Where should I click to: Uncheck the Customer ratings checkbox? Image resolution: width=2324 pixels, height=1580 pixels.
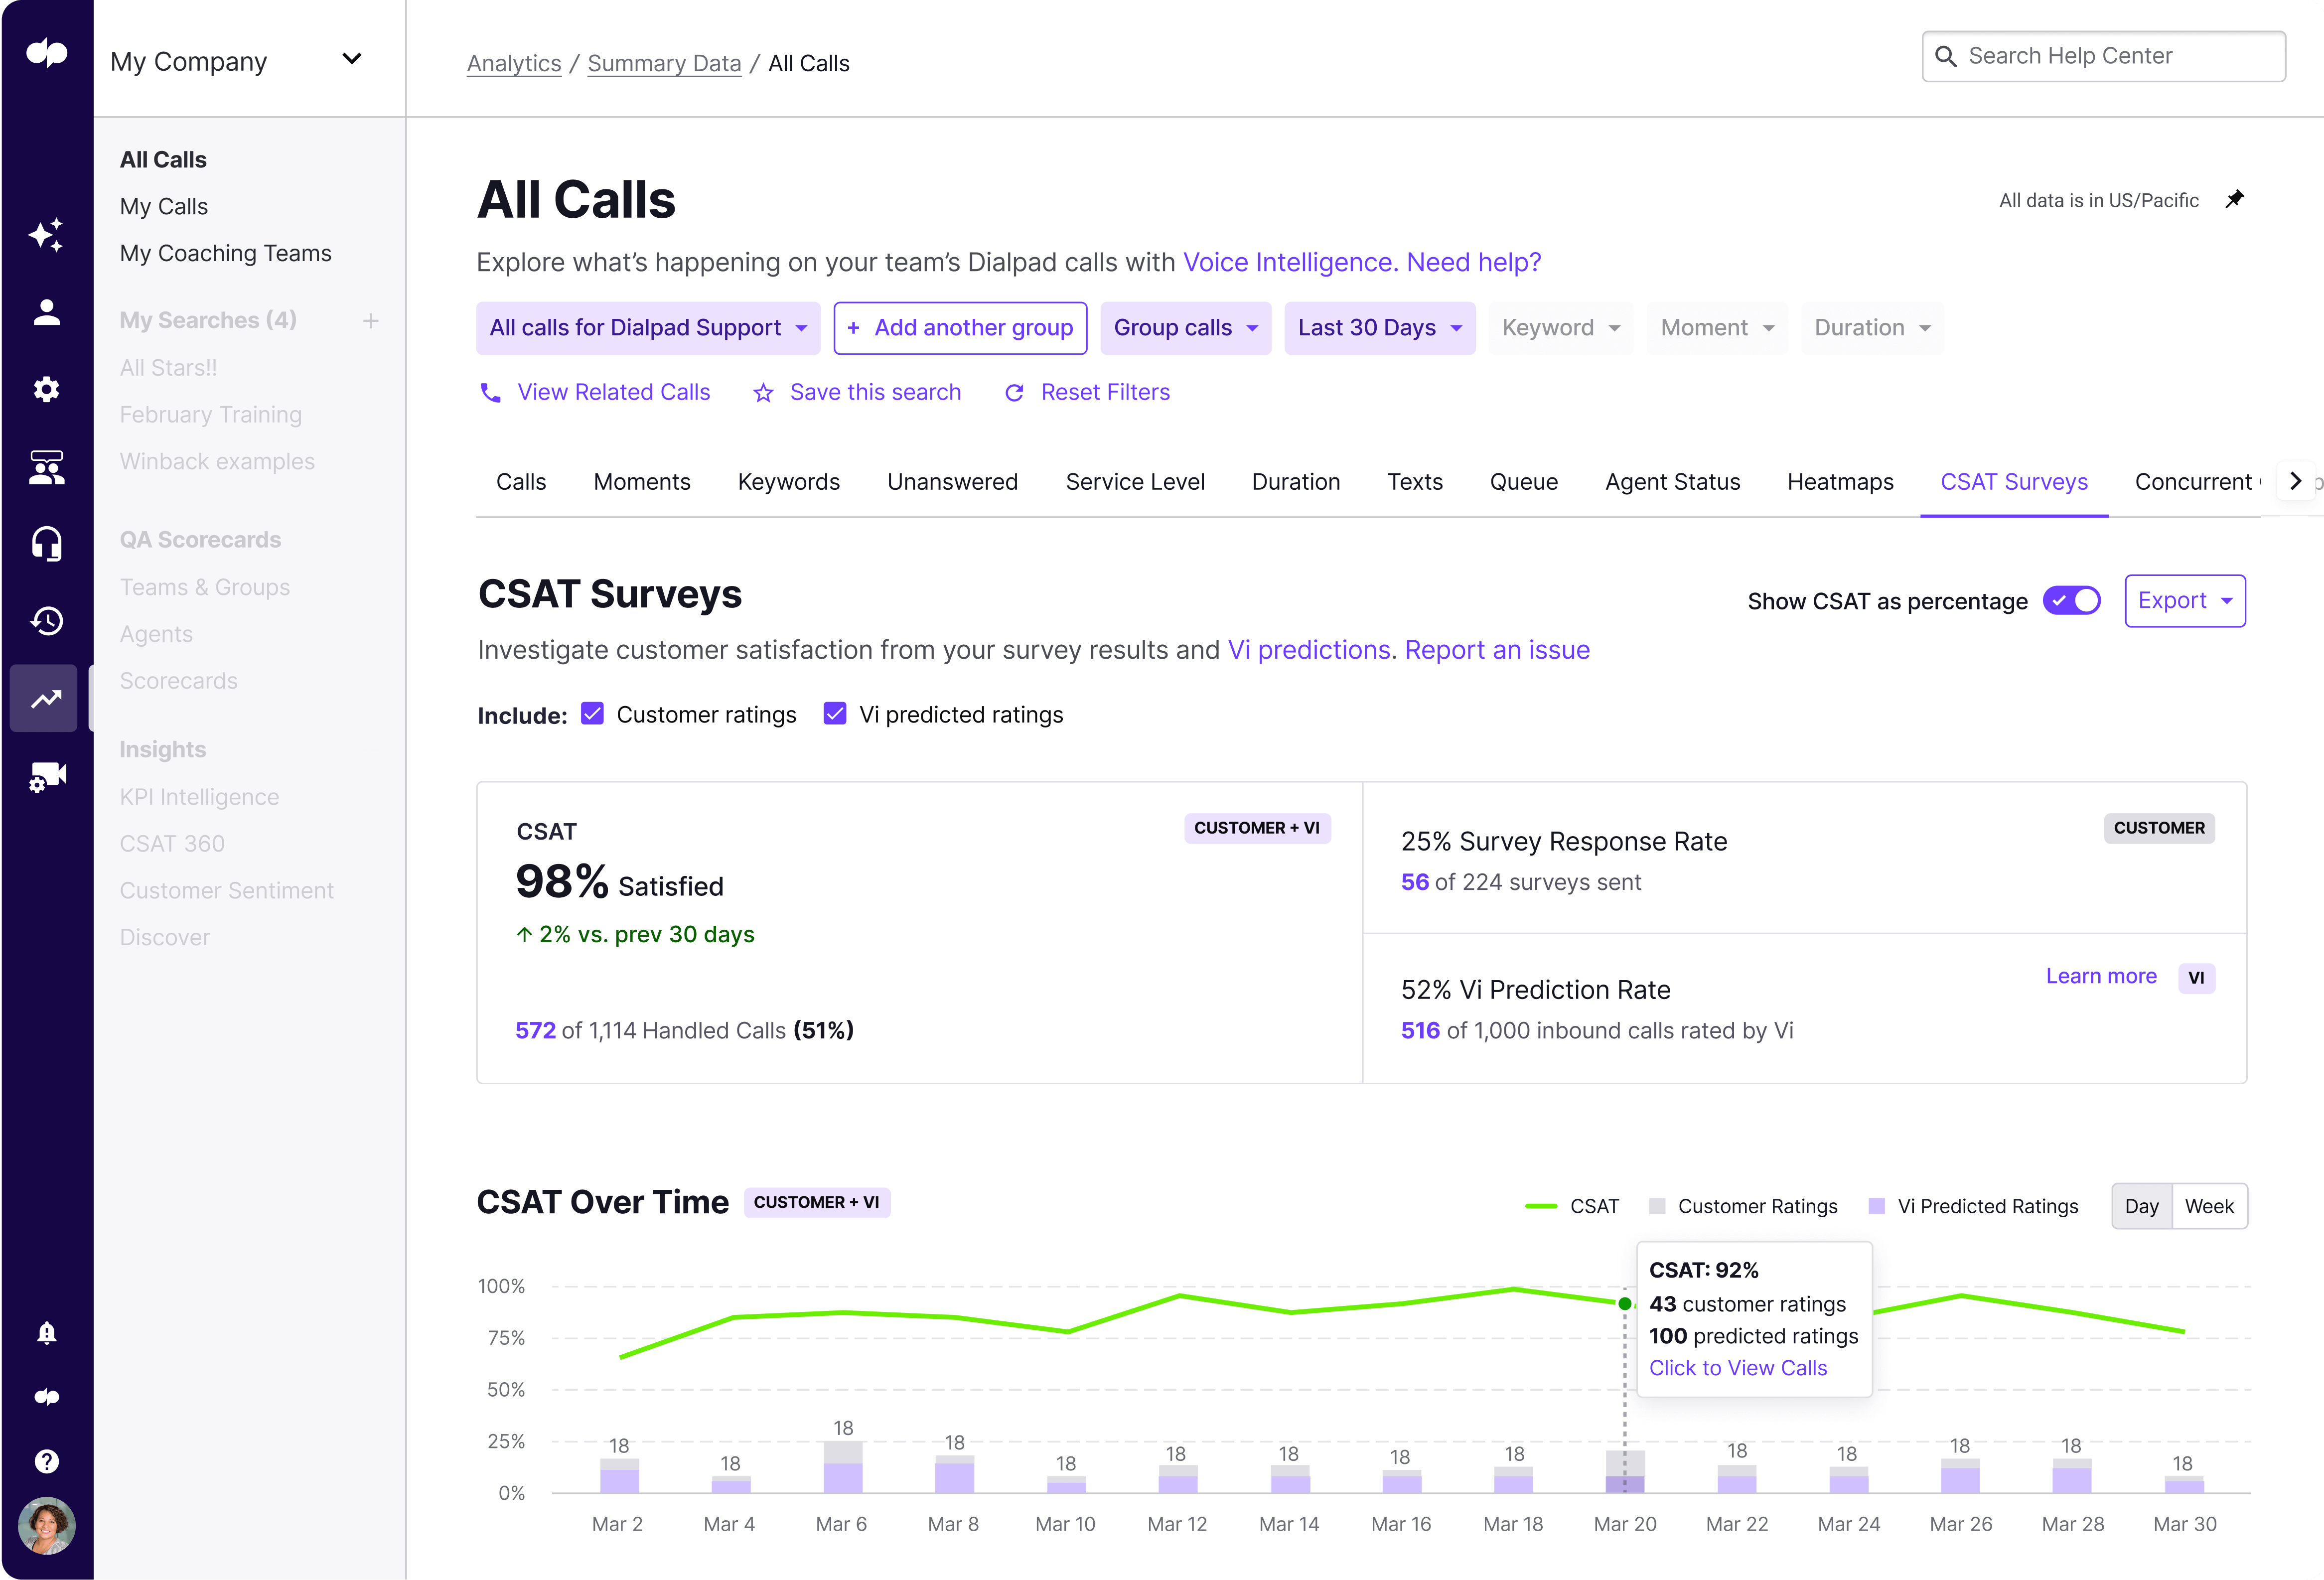pyautogui.click(x=592, y=714)
